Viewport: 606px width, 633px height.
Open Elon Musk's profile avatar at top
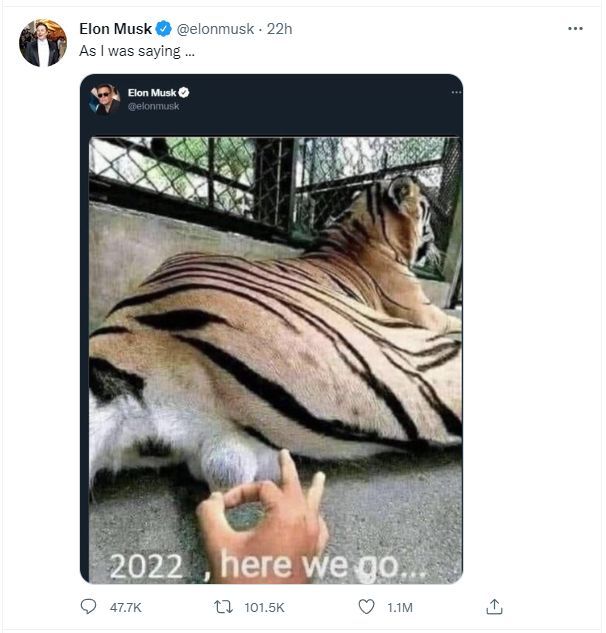pos(43,43)
